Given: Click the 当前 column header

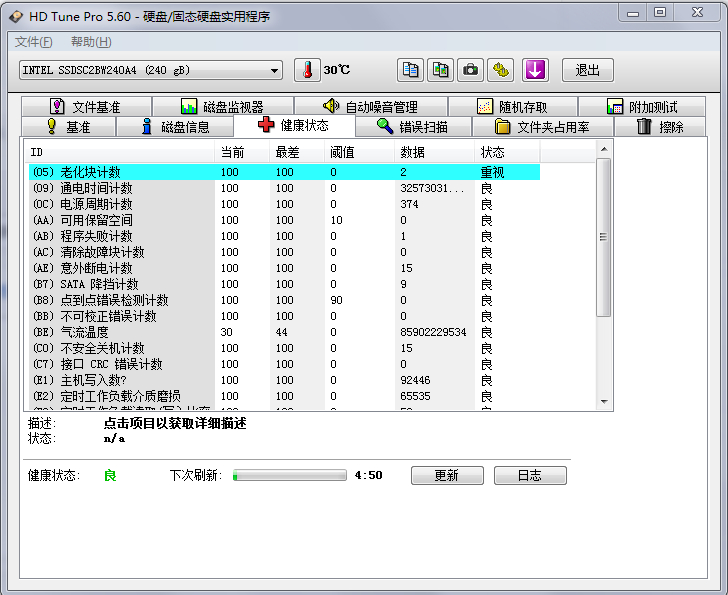Looking at the screenshot, I should 242,152.
